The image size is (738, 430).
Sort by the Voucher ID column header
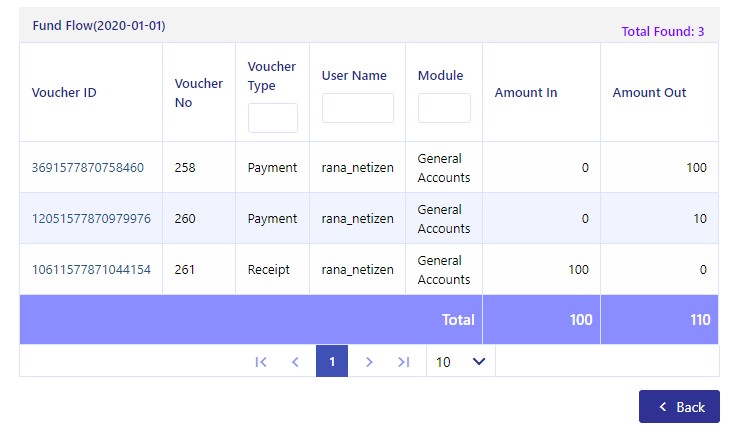(64, 92)
